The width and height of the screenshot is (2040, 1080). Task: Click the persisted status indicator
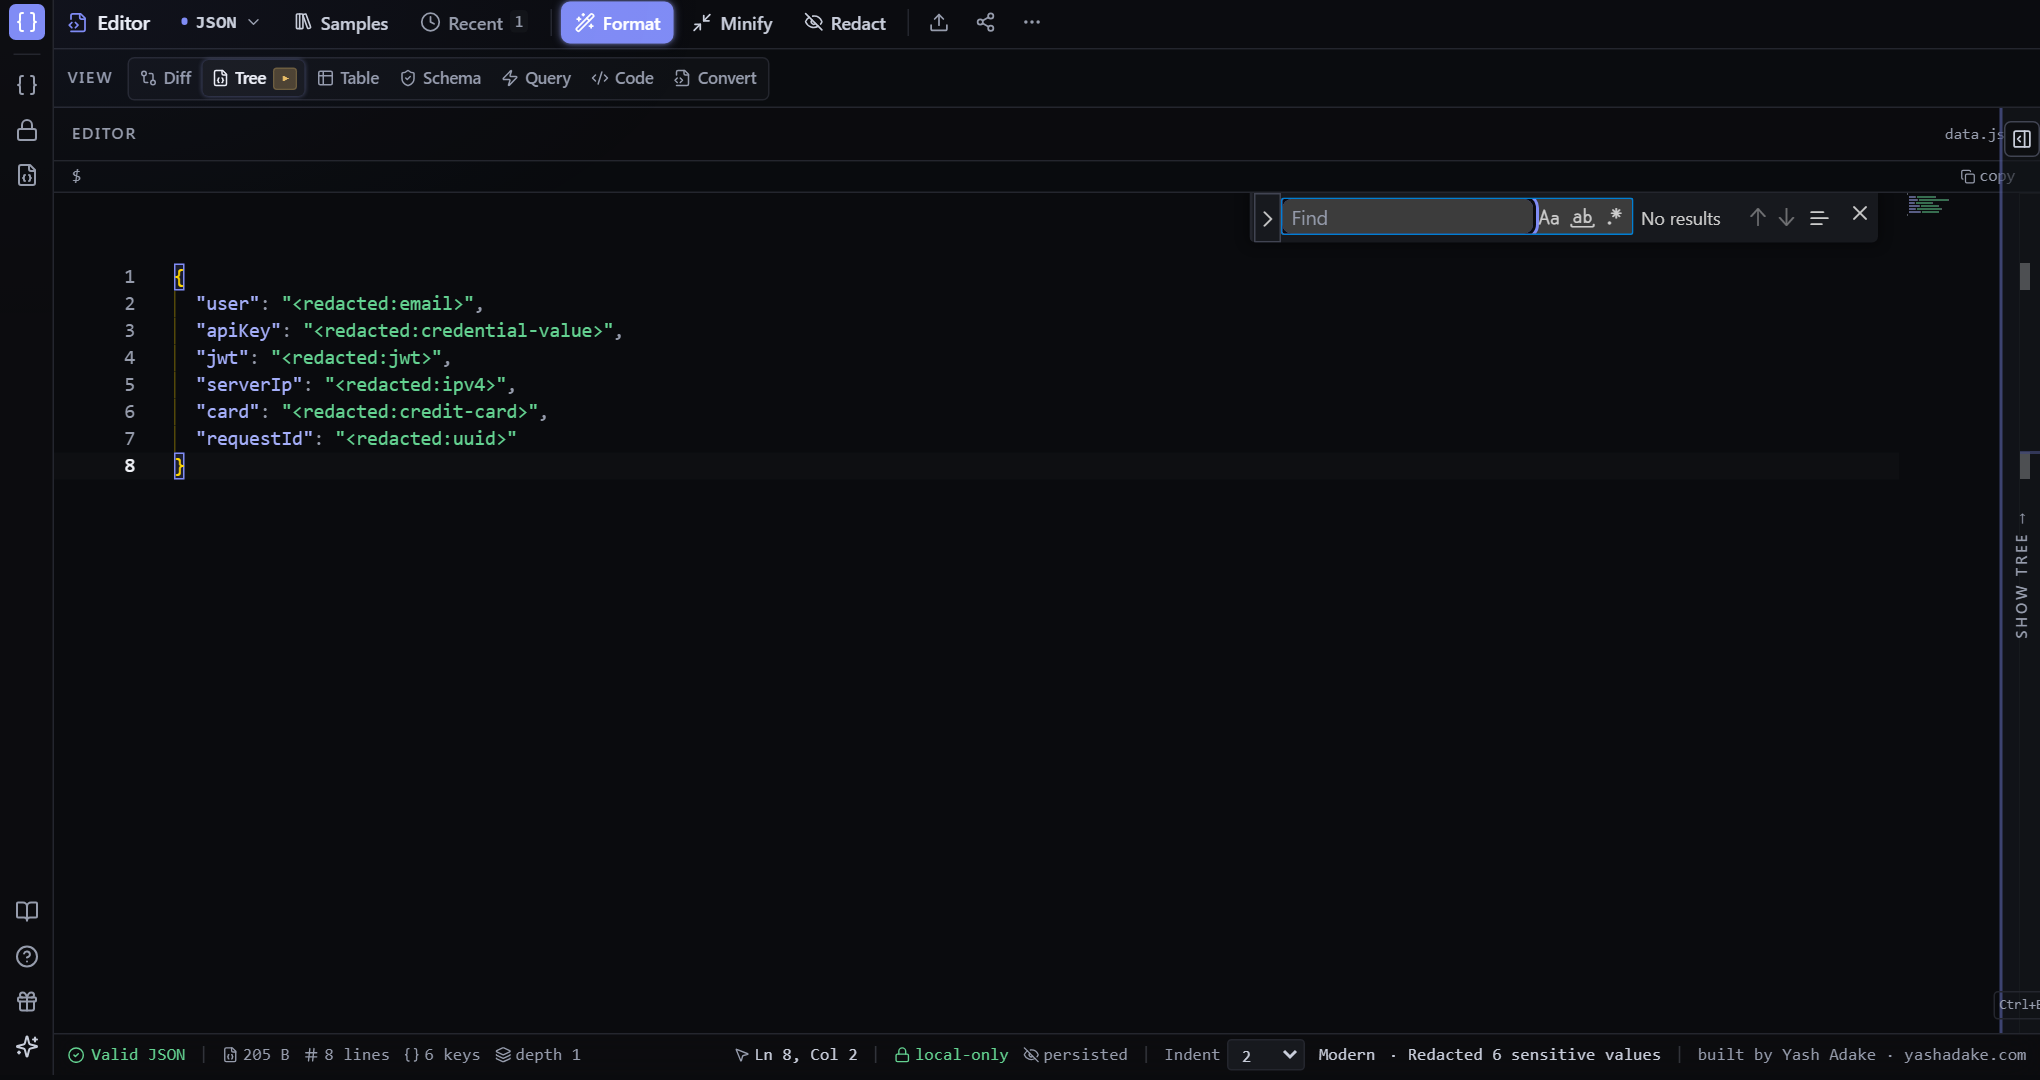click(x=1075, y=1055)
